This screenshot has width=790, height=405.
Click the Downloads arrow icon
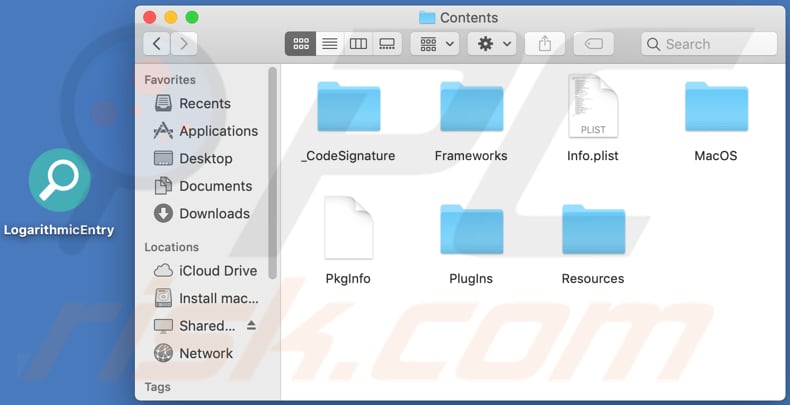click(x=163, y=213)
